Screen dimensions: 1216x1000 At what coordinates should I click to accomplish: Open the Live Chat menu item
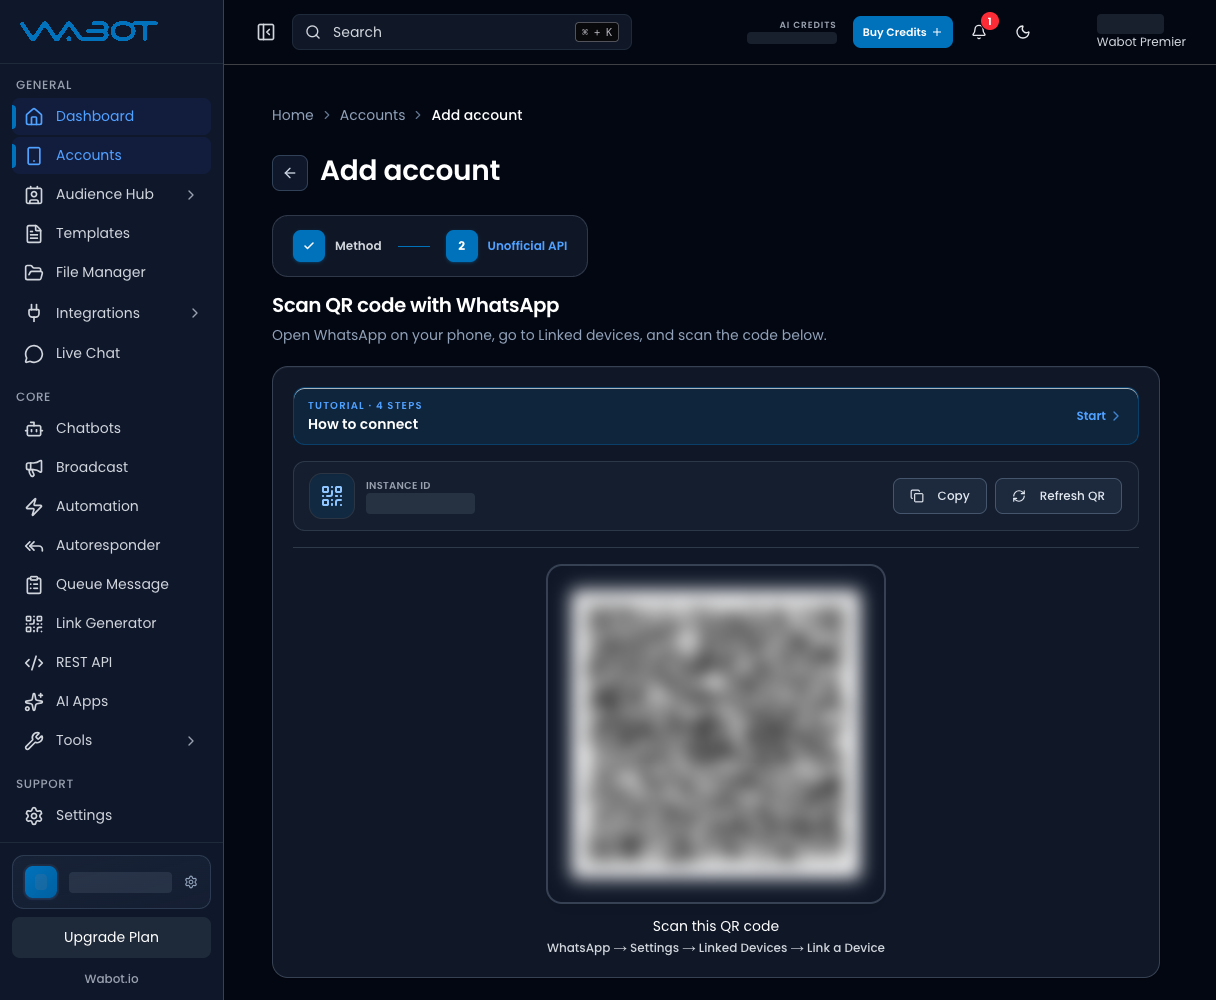[x=112, y=353]
